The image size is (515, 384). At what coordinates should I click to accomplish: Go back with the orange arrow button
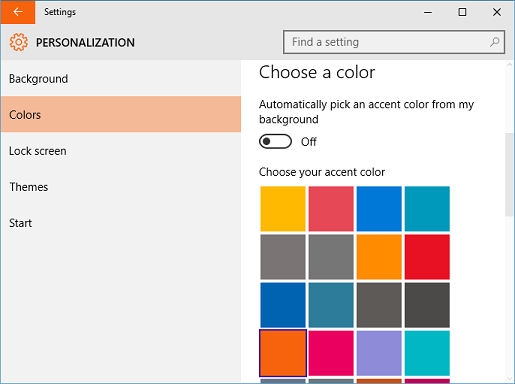click(18, 12)
